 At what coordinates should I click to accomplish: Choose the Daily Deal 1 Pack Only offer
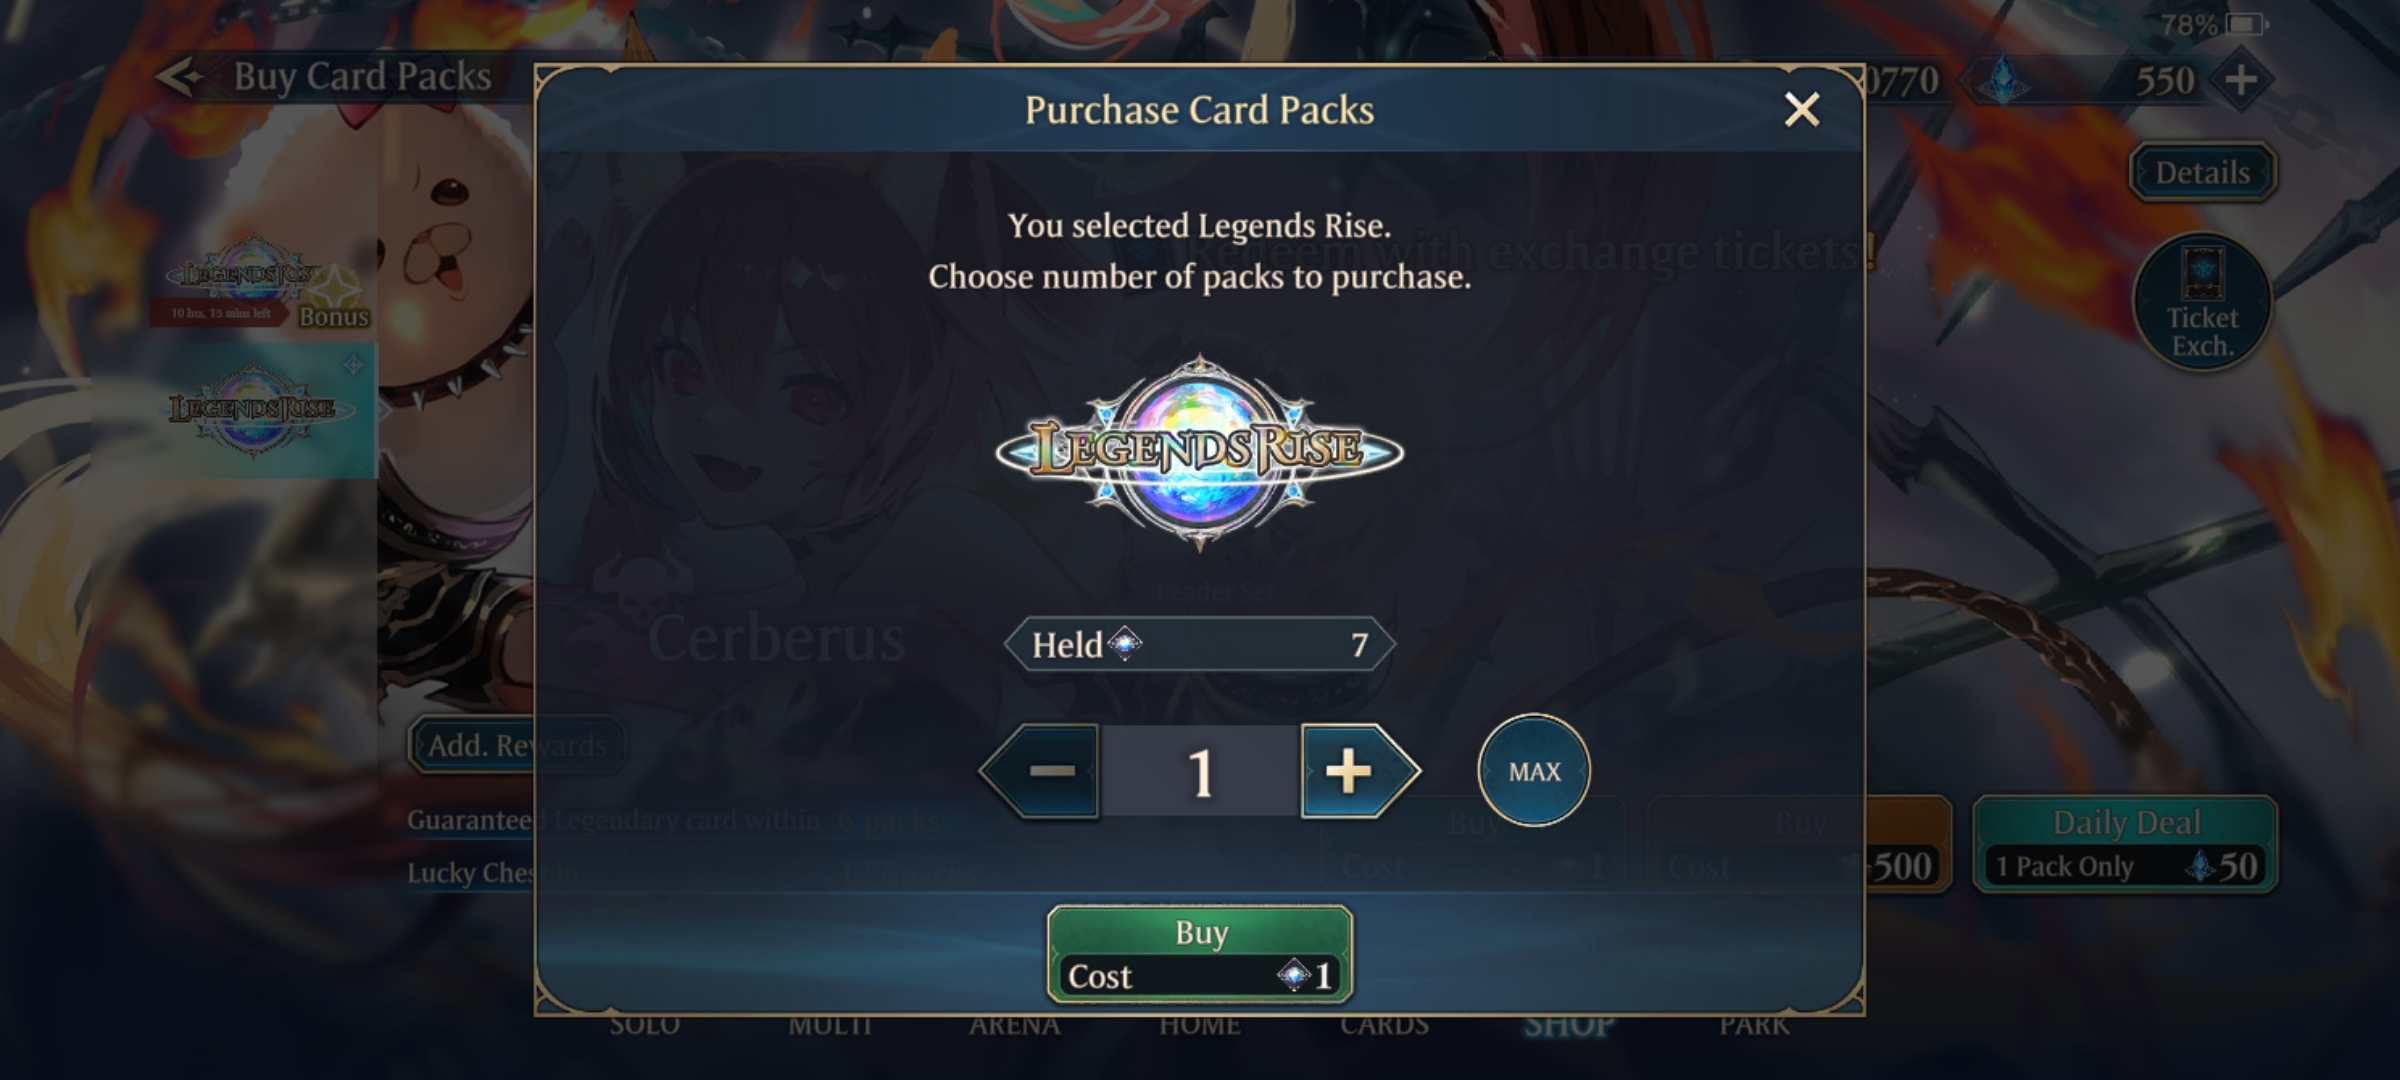click(x=2125, y=845)
